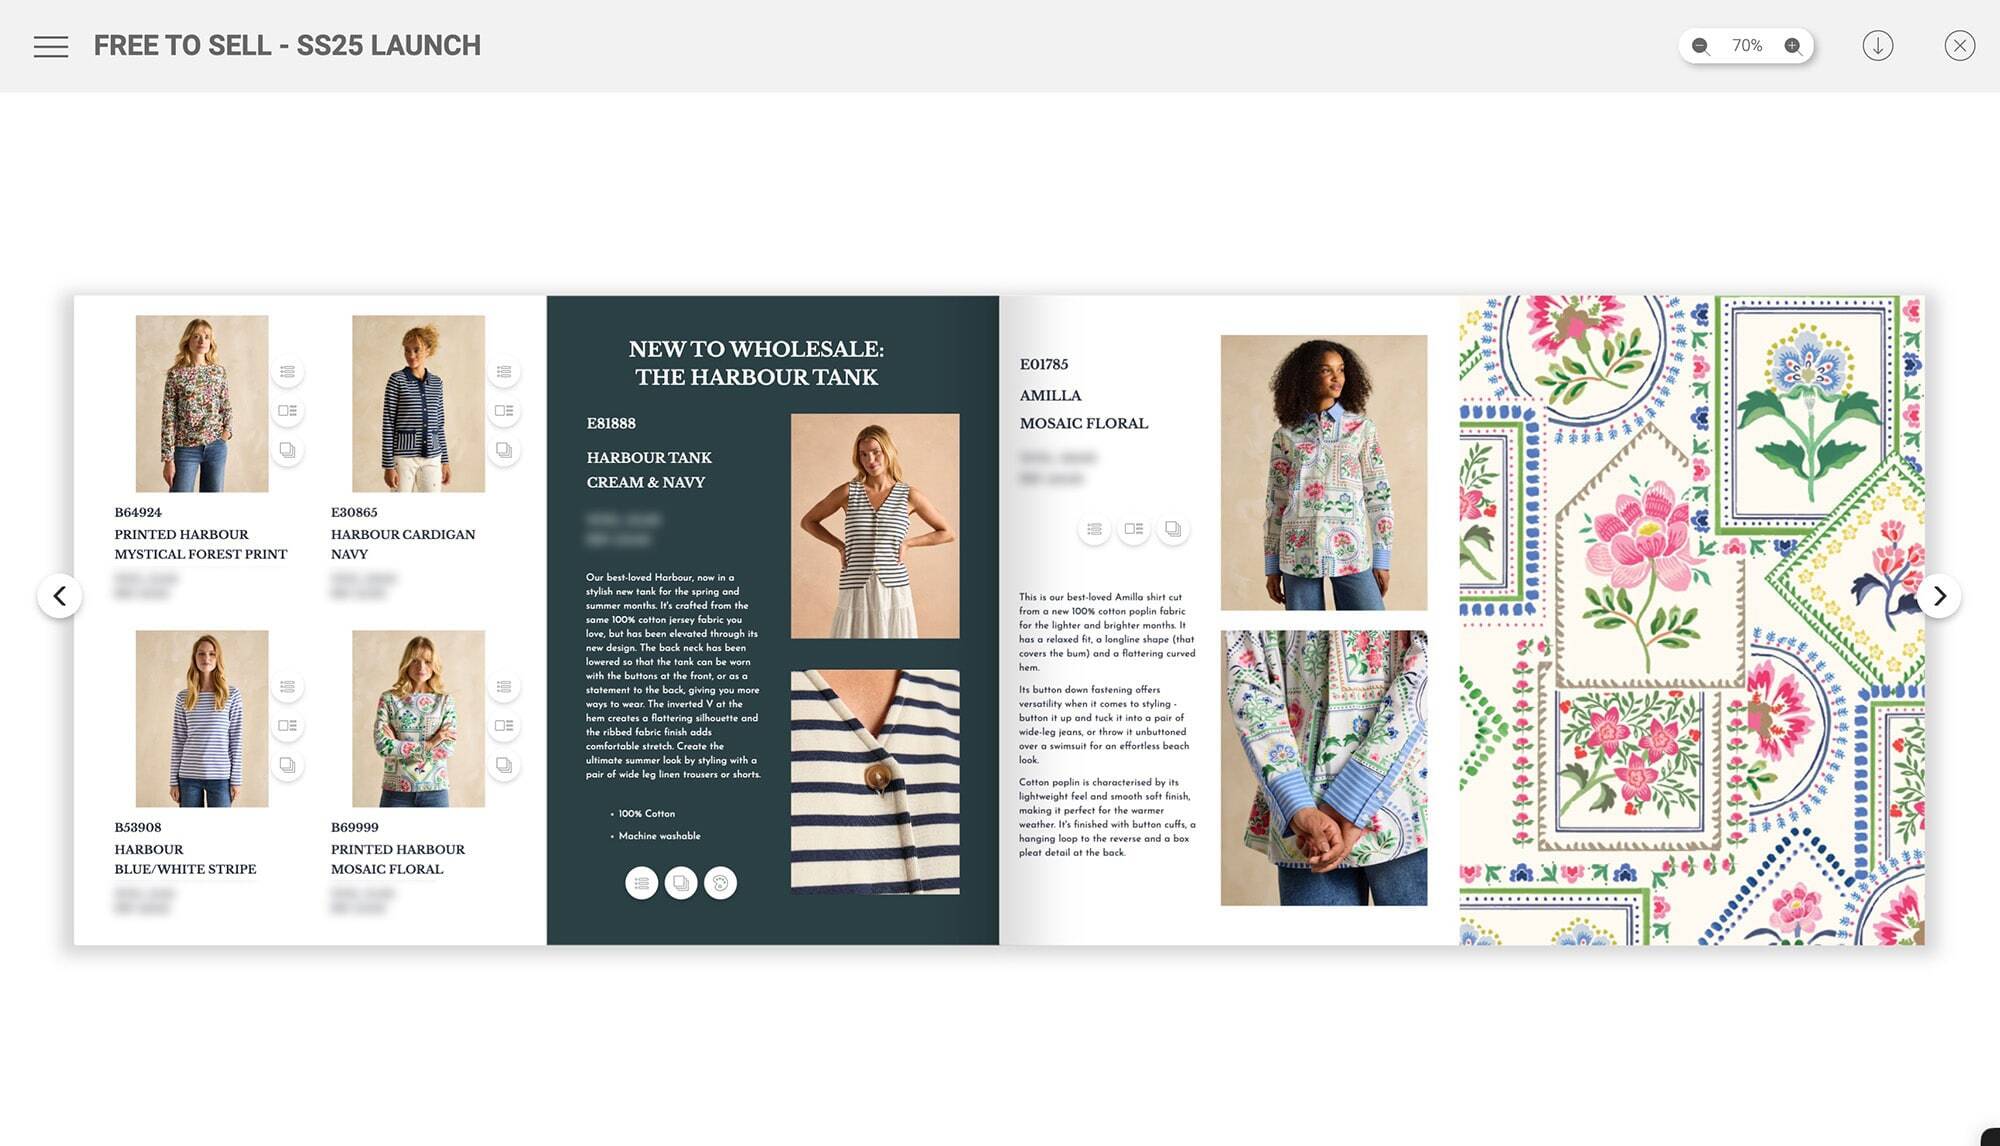Open the size list for Printed Harbour Mystical Forest Print
This screenshot has width=2000, height=1146.
click(x=287, y=371)
